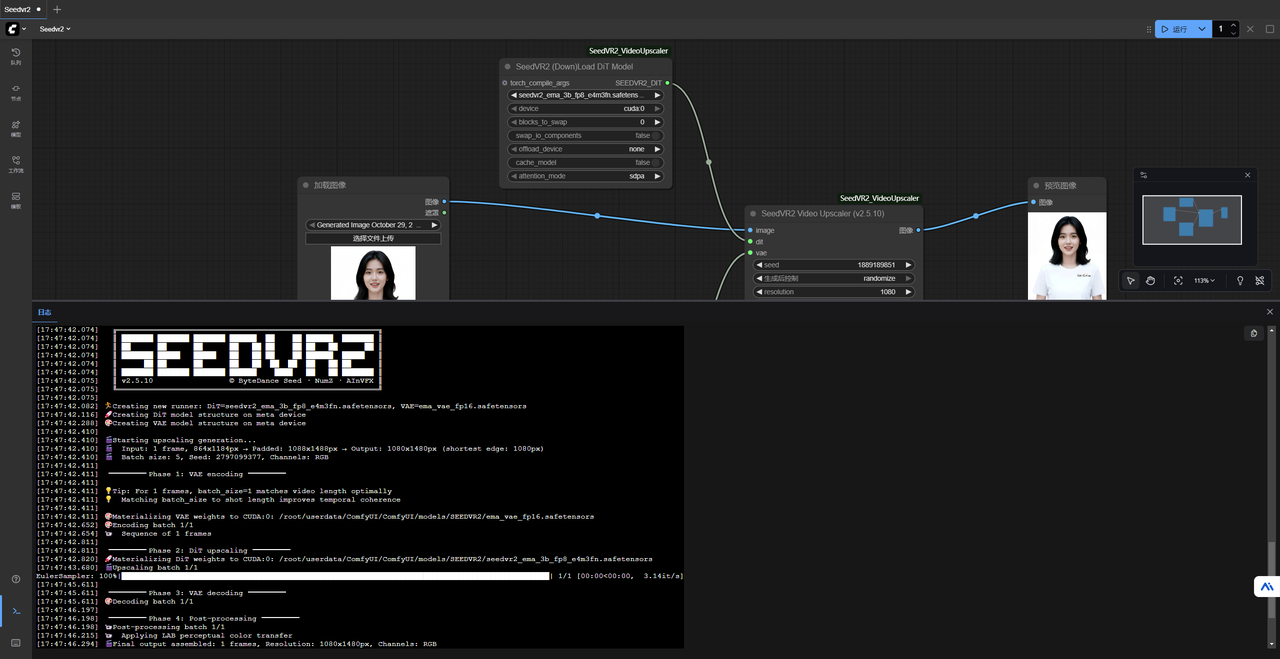Toggle the console terminal icon at bottom-left
Image resolution: width=1280 pixels, height=659 pixels.
click(16, 610)
